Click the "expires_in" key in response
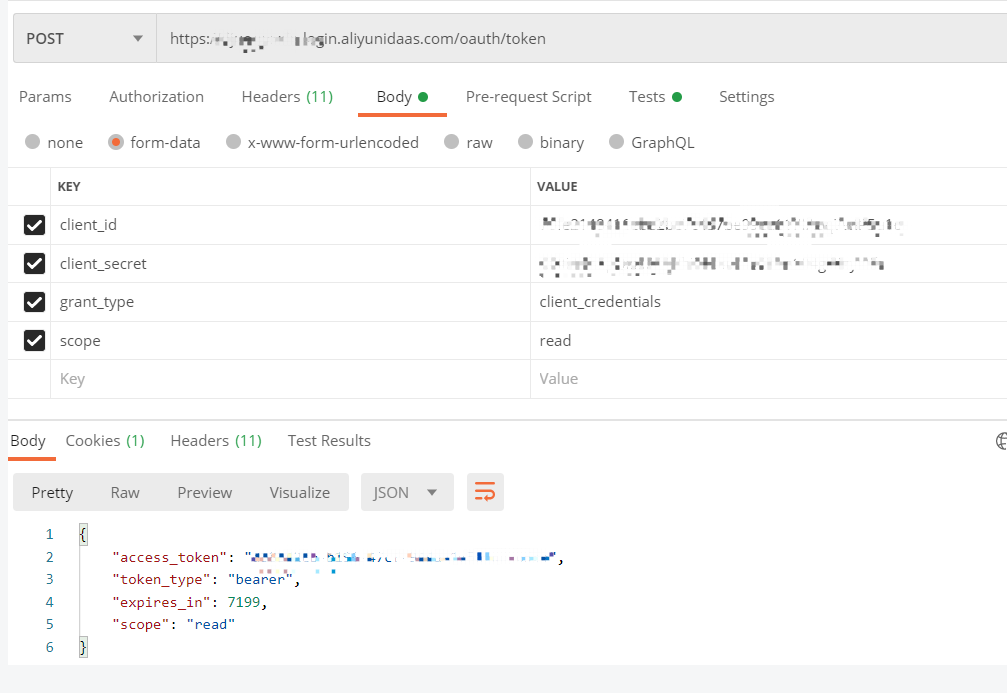The width and height of the screenshot is (1007, 693). pos(161,602)
